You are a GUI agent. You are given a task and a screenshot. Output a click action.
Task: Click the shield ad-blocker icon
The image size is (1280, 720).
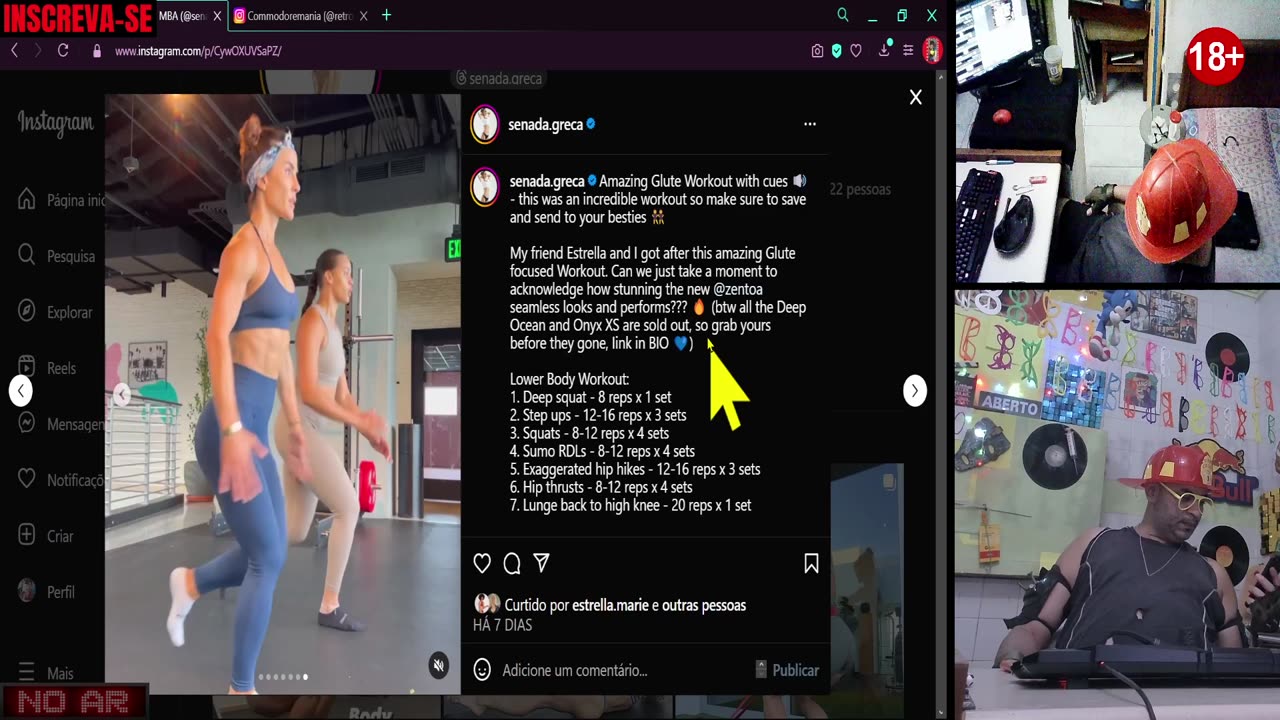[836, 51]
